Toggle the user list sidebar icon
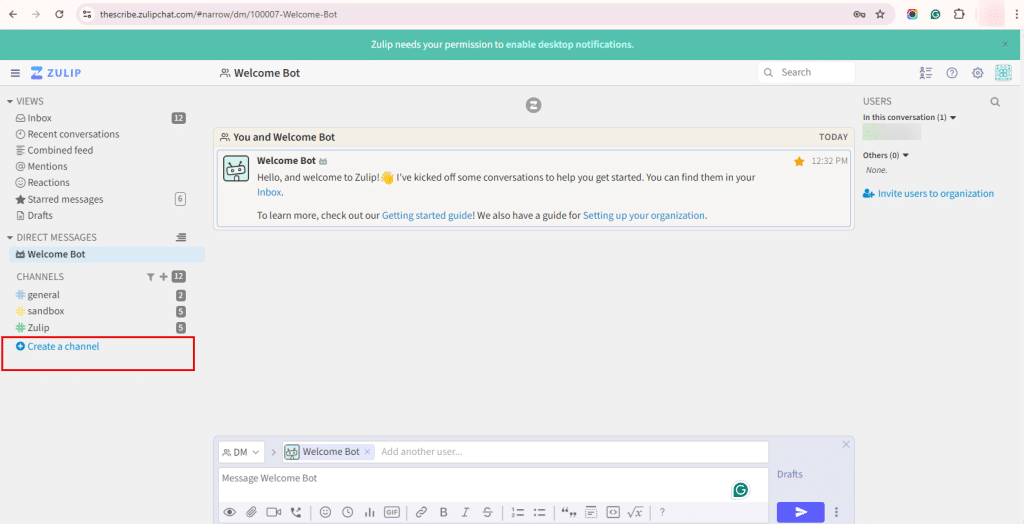 click(925, 73)
